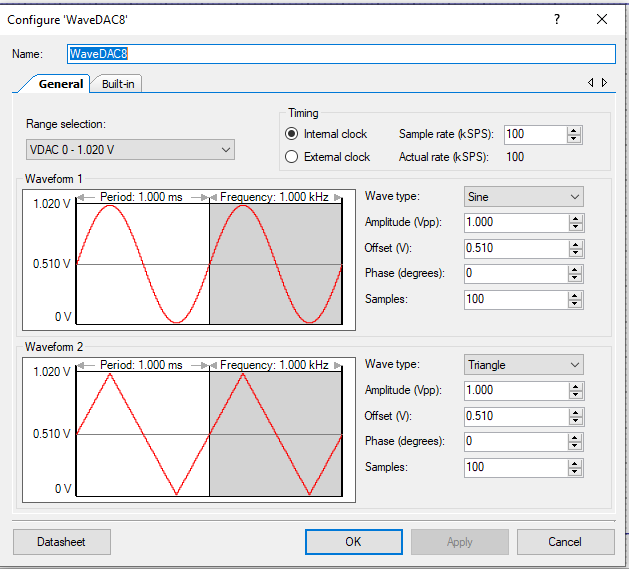This screenshot has height=569, width=629.
Task: Click the tab scroll right arrow
Action: tap(604, 83)
